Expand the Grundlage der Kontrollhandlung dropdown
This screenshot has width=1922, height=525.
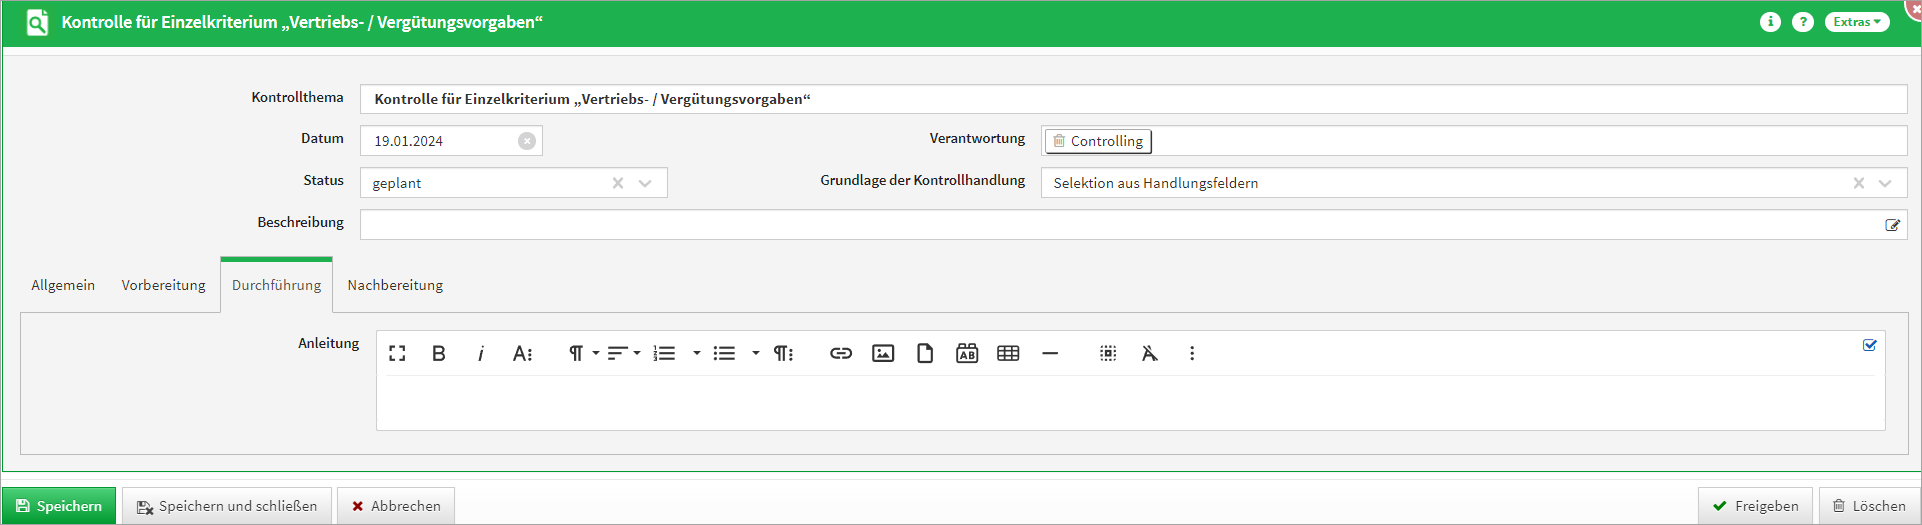1885,183
